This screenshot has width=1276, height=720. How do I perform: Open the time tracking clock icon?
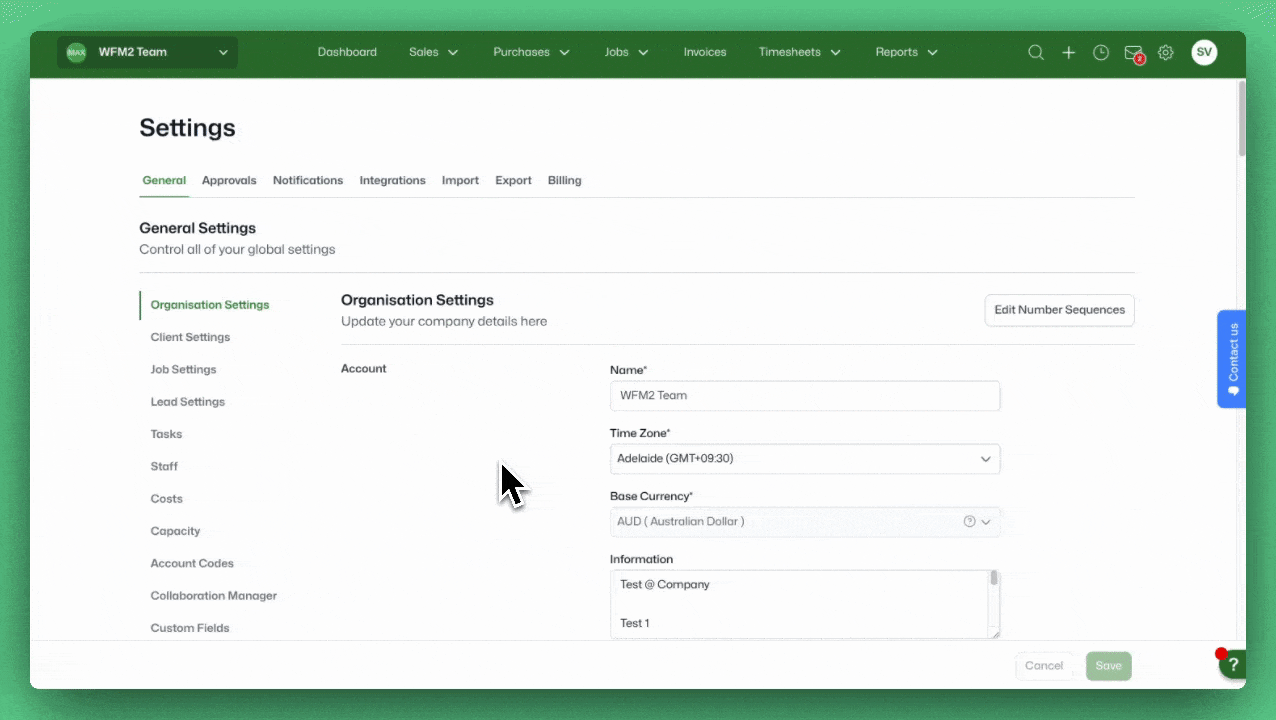(x=1100, y=52)
